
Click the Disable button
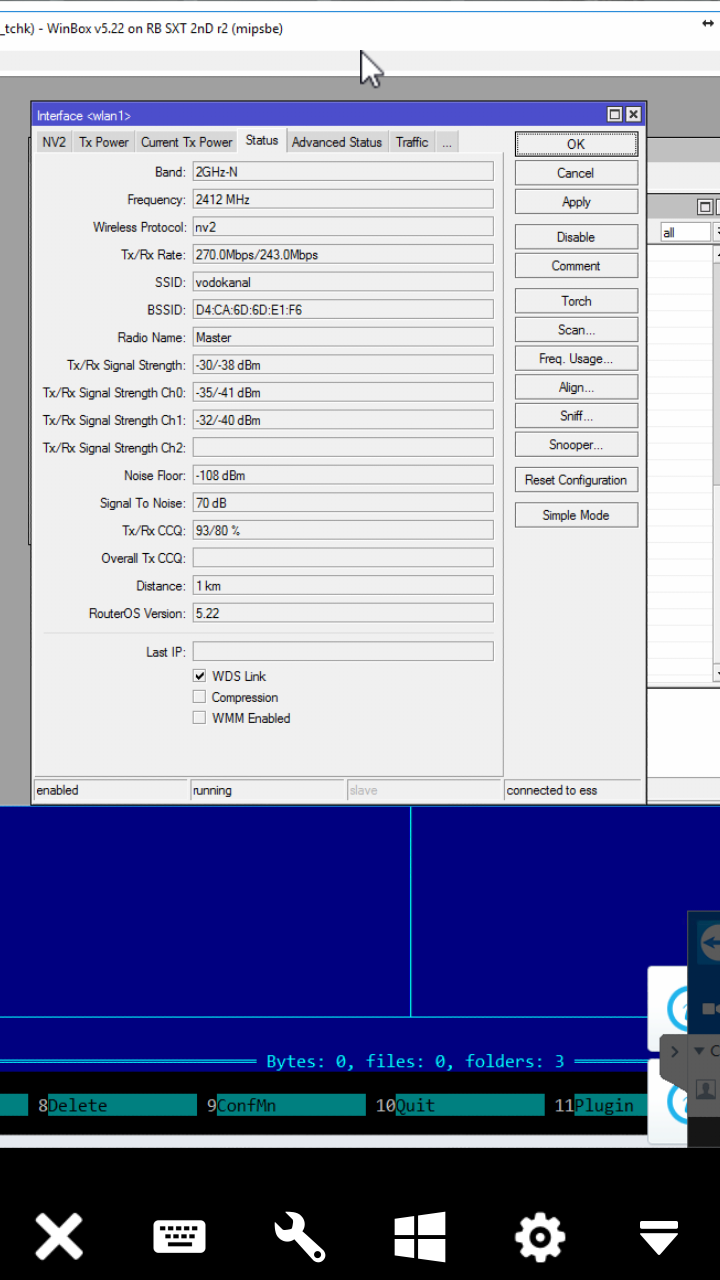(x=576, y=237)
